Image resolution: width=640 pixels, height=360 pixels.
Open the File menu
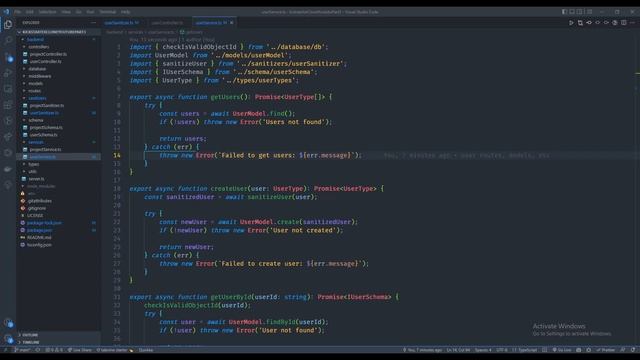[18, 12]
